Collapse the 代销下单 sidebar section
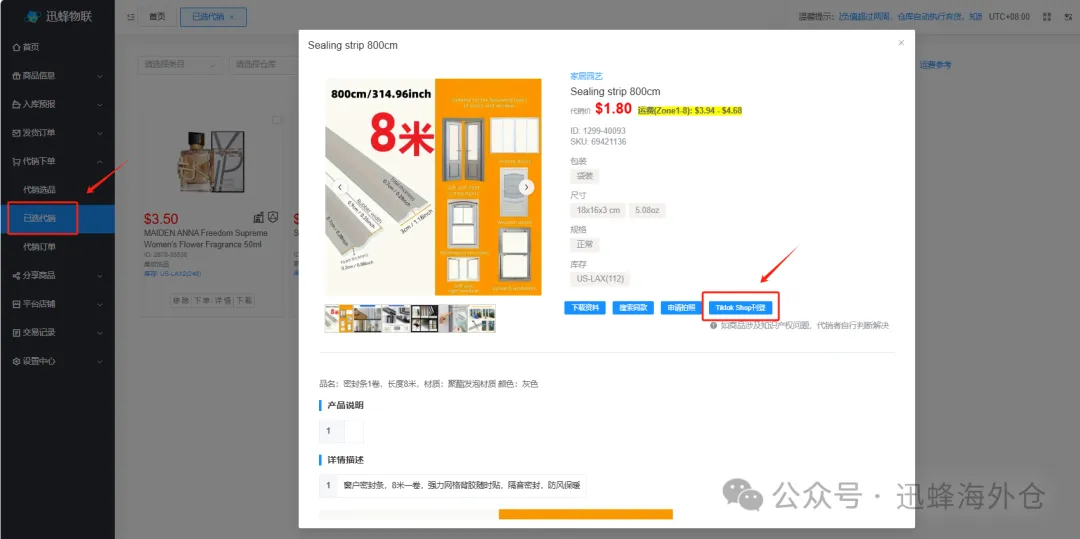This screenshot has width=1080, height=539. click(x=57, y=161)
